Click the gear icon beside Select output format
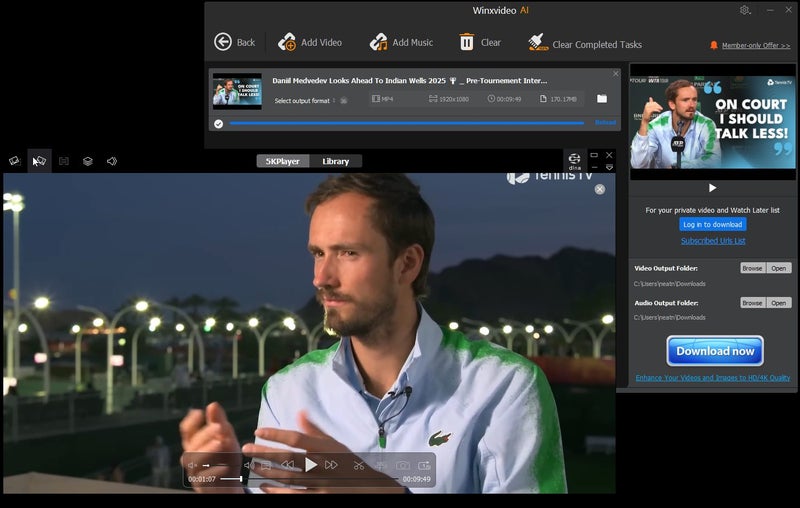The width and height of the screenshot is (800, 508). pyautogui.click(x=344, y=100)
